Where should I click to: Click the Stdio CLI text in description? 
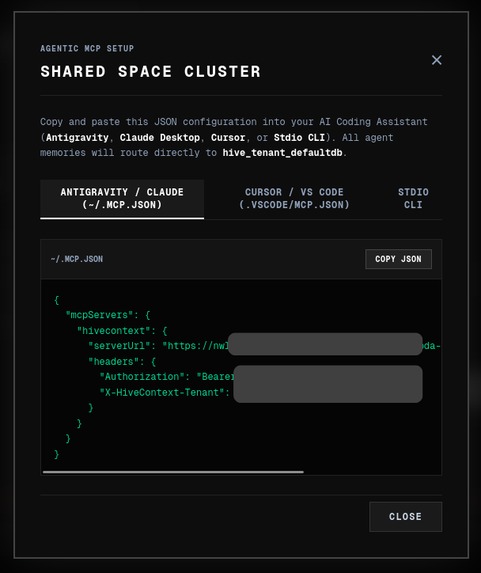pyautogui.click(x=300, y=137)
